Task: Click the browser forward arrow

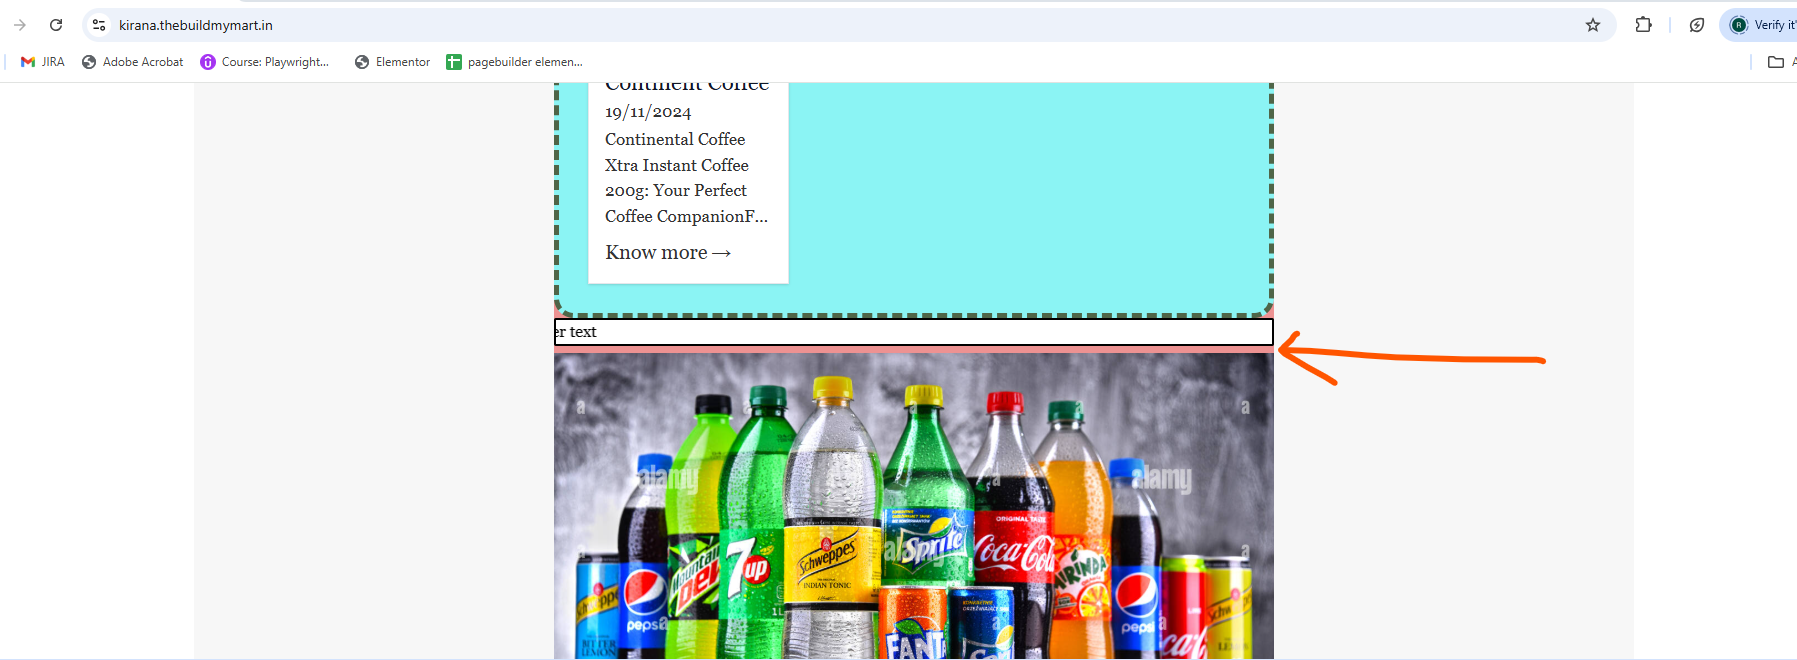Action: [20, 25]
